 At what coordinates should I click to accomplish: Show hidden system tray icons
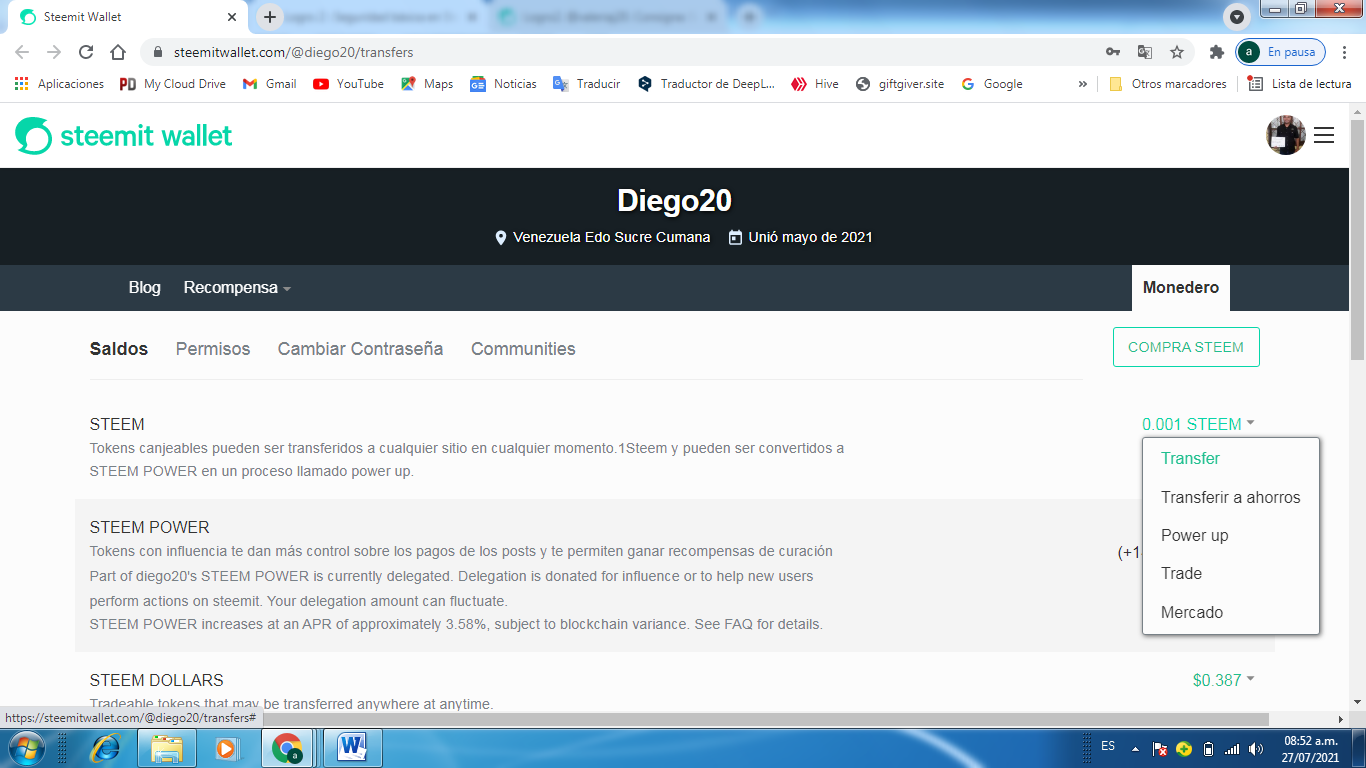(x=1135, y=748)
